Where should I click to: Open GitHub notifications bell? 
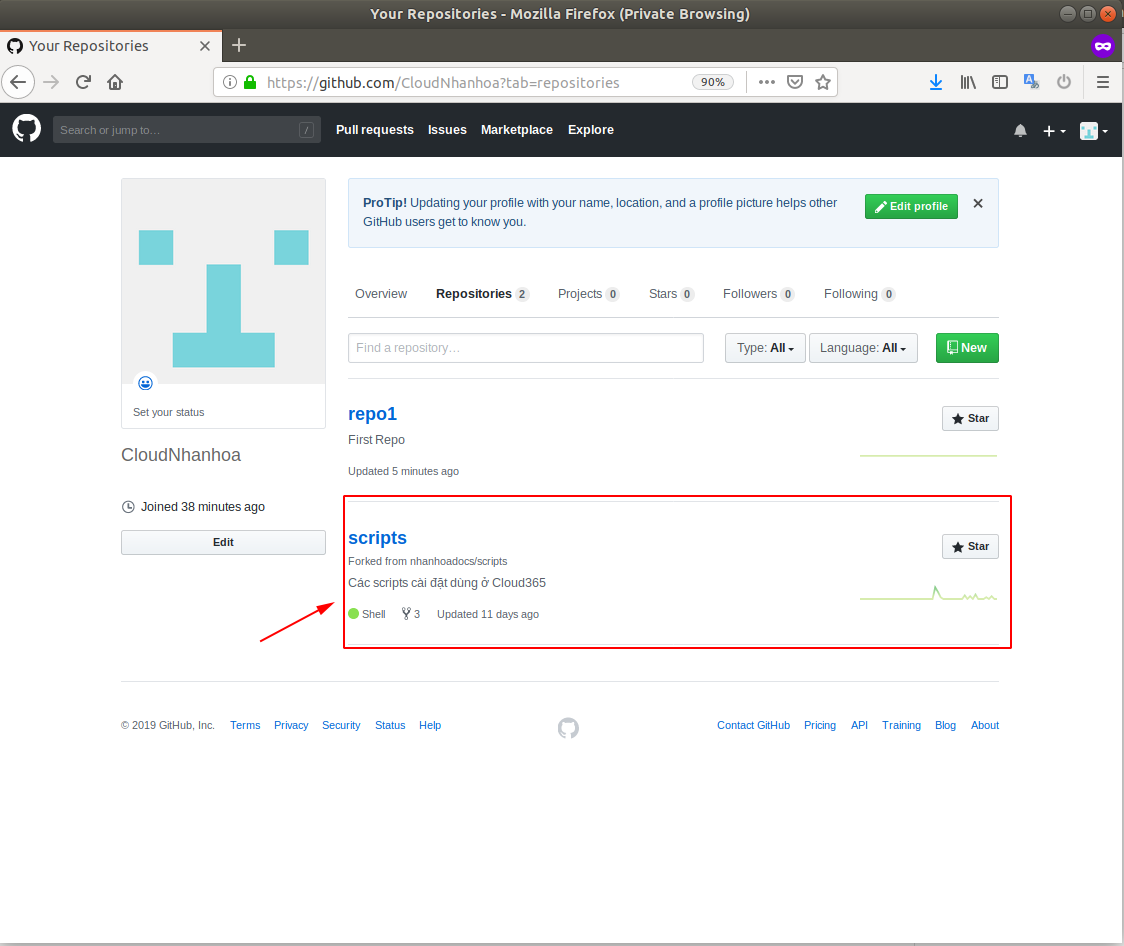tap(1020, 130)
